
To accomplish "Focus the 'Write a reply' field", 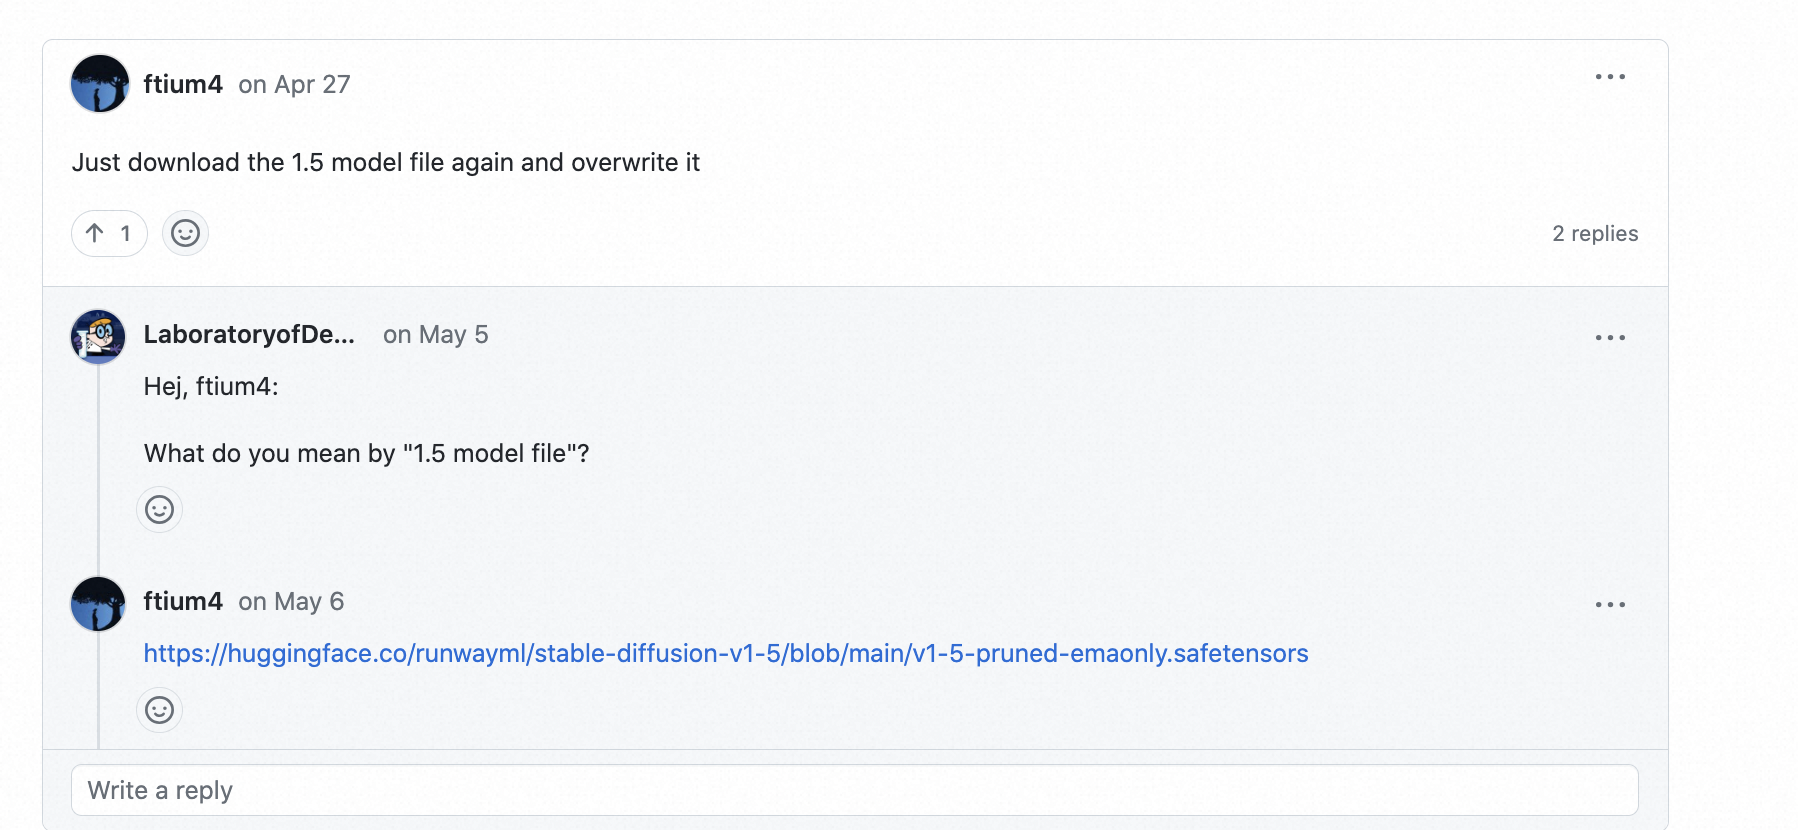I will pyautogui.click(x=854, y=790).
